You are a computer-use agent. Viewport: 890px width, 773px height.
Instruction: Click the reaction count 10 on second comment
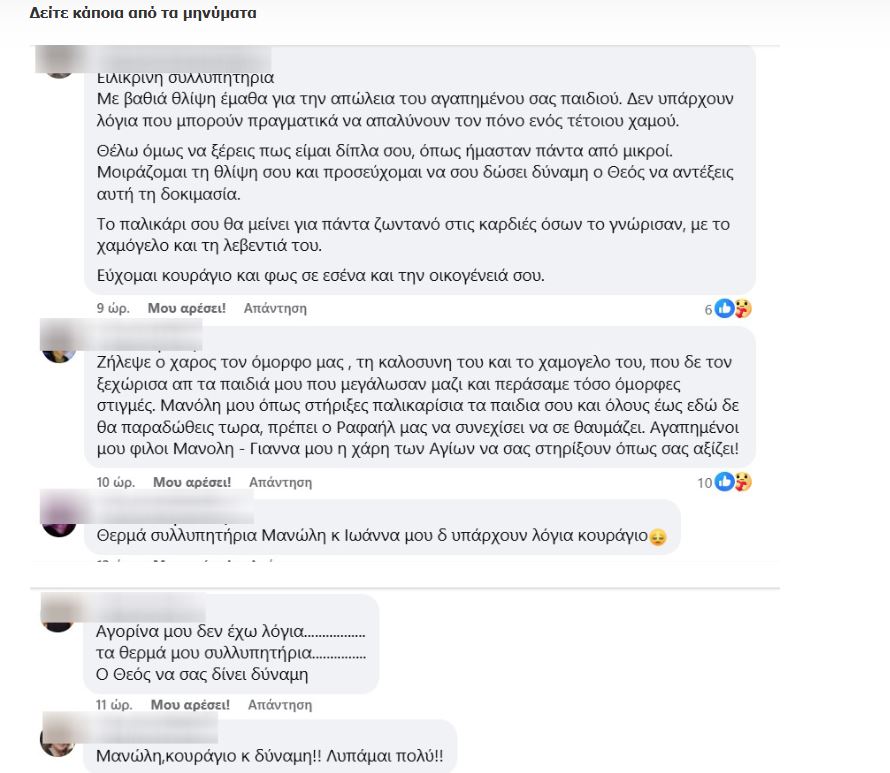[x=705, y=483]
